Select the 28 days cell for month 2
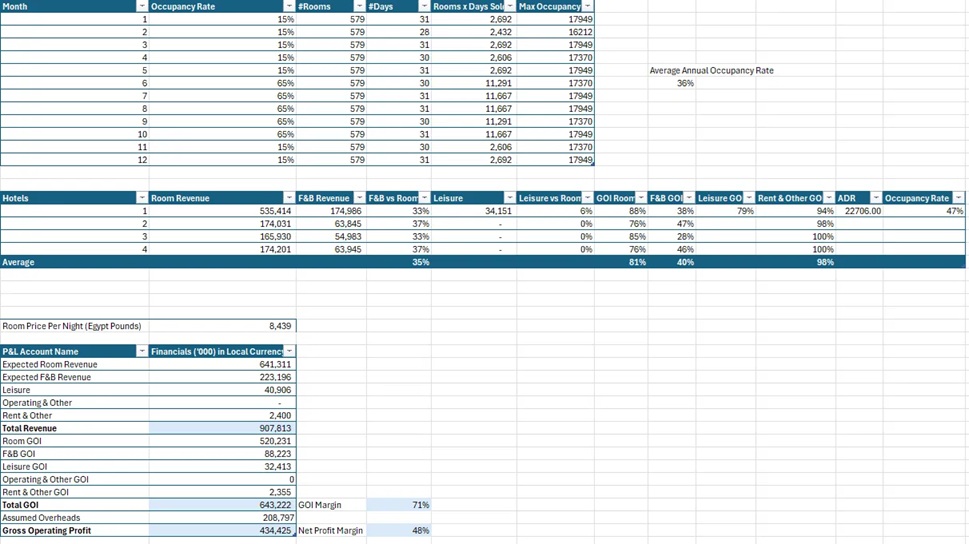 tap(399, 32)
